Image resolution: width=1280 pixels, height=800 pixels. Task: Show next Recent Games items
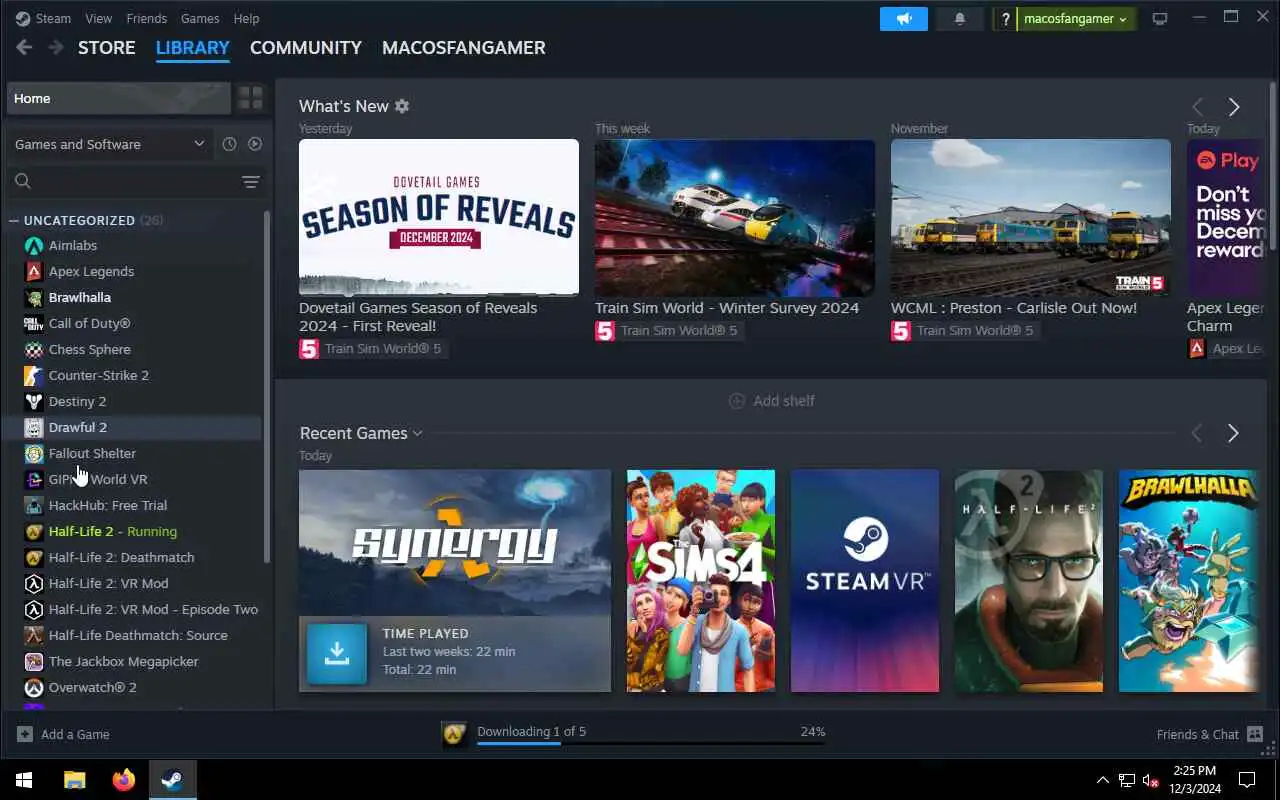[1233, 433]
